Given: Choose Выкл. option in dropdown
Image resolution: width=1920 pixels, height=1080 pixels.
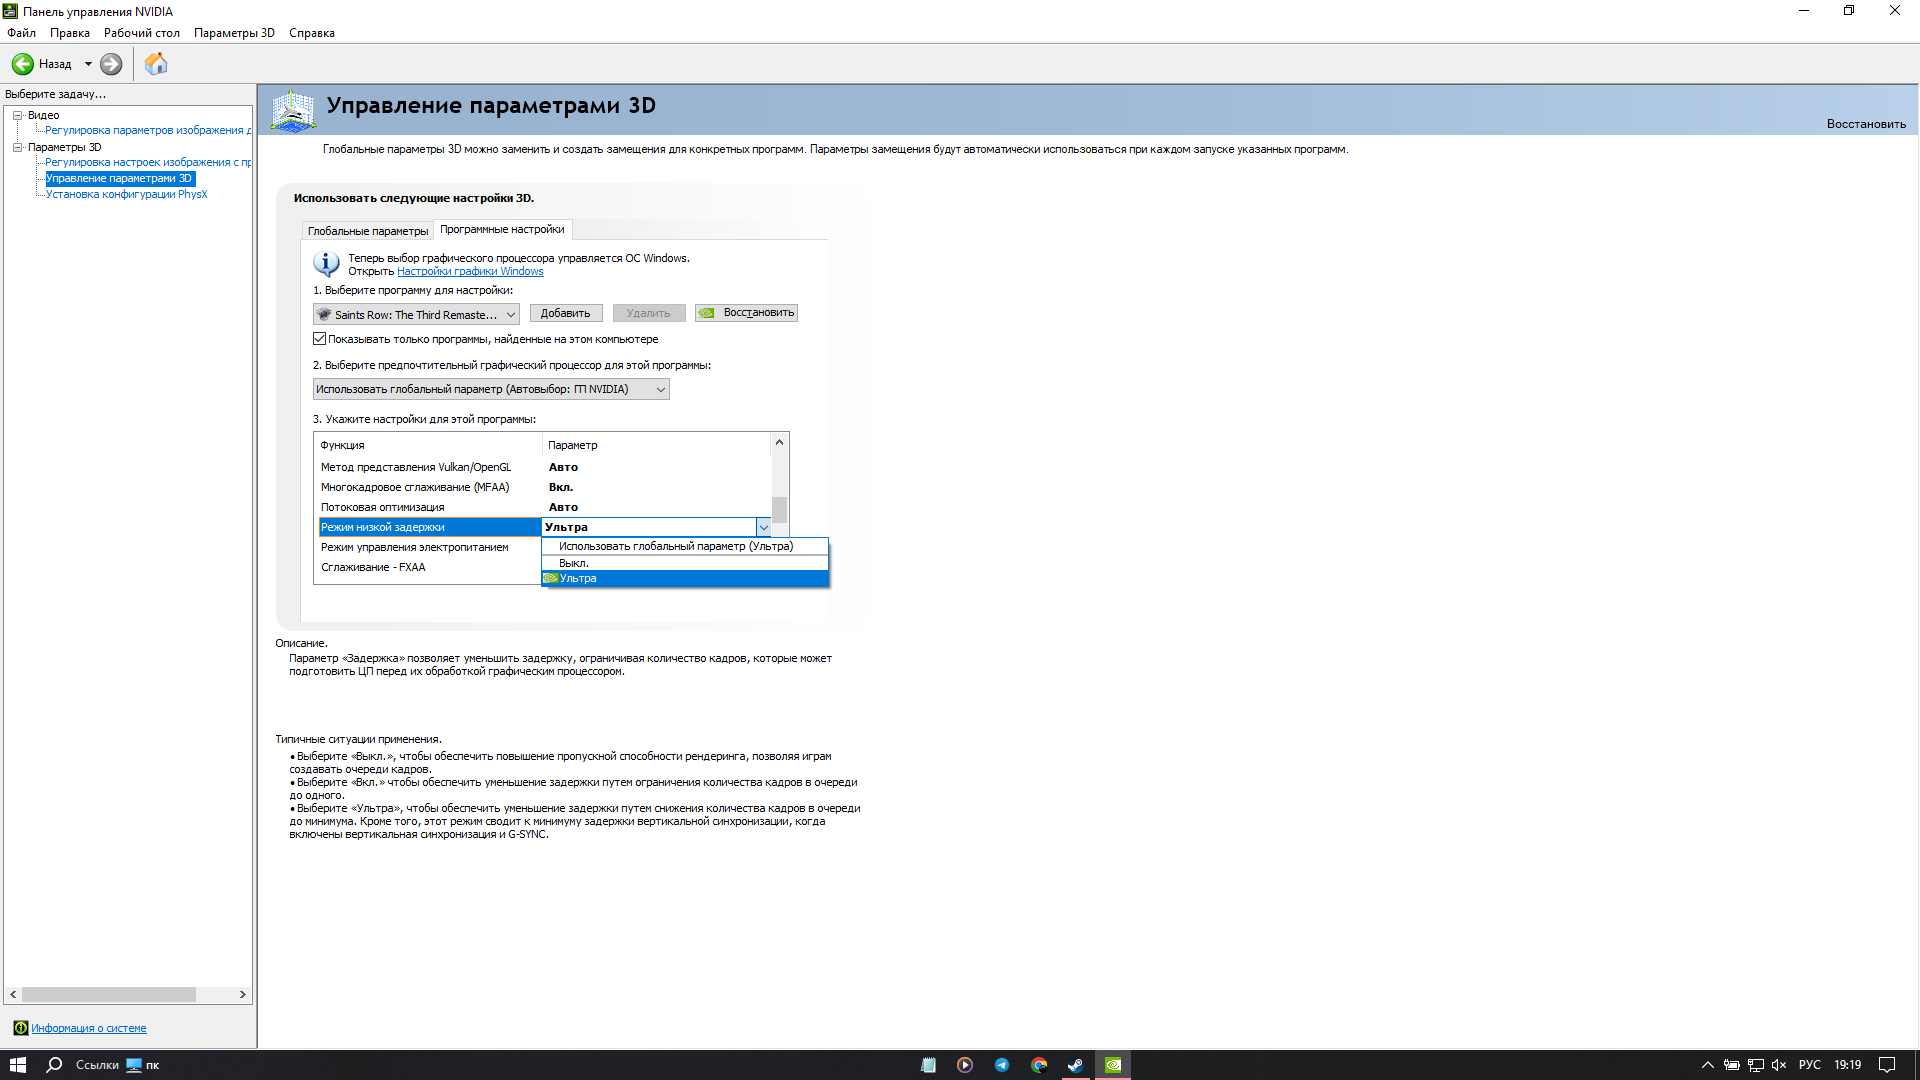Looking at the screenshot, I should pos(685,563).
